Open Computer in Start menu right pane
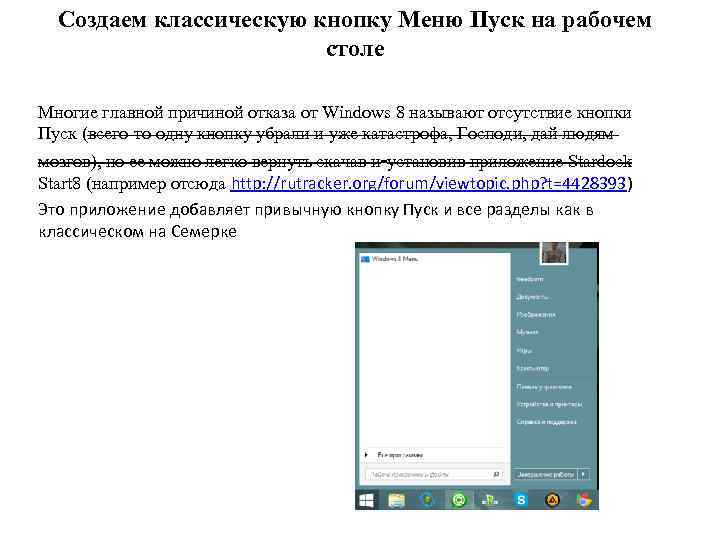The width and height of the screenshot is (720, 540). [532, 368]
